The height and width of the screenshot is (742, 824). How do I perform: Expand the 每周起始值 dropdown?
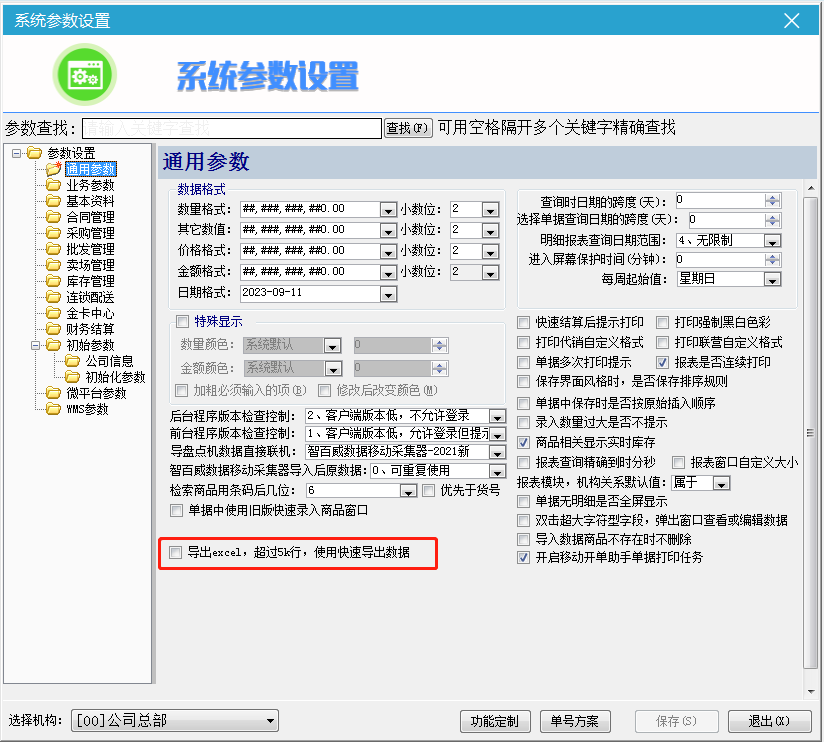pyautogui.click(x=771, y=279)
